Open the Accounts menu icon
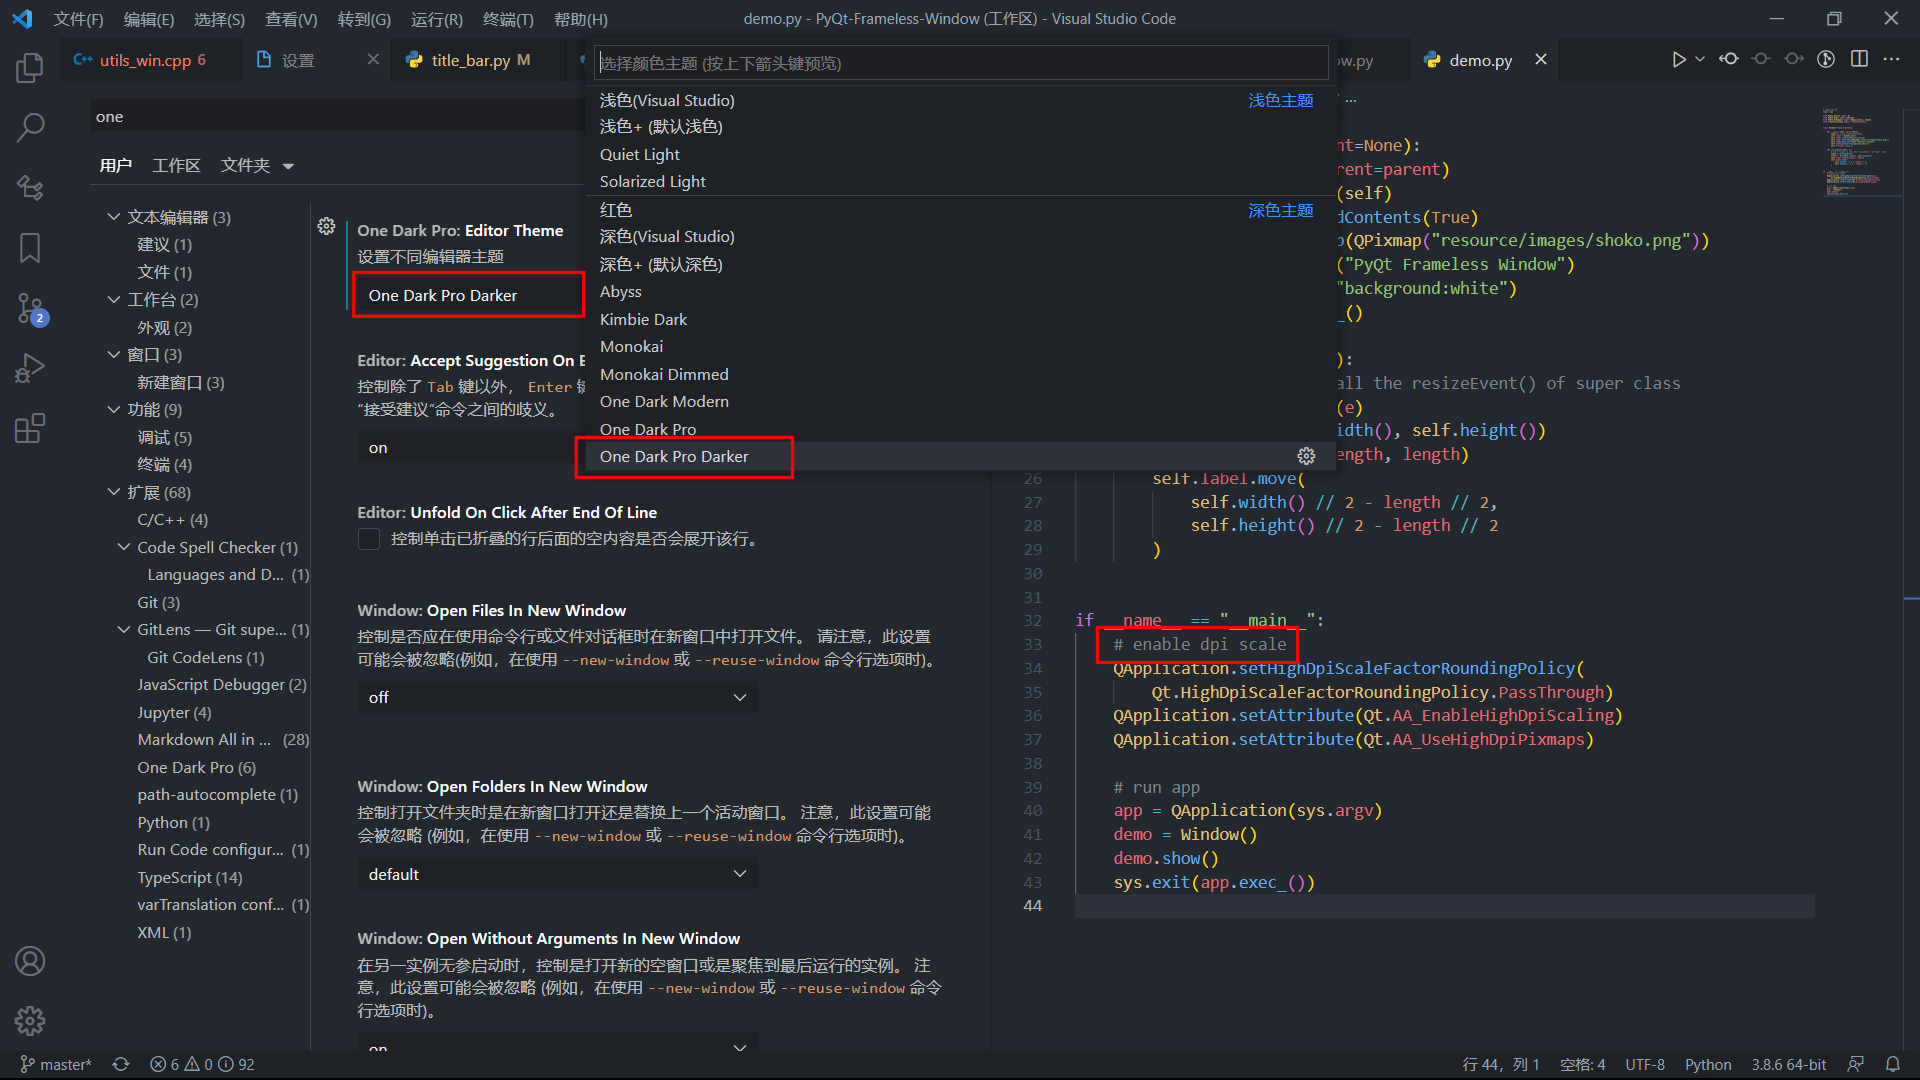1920x1080 pixels. (30, 961)
